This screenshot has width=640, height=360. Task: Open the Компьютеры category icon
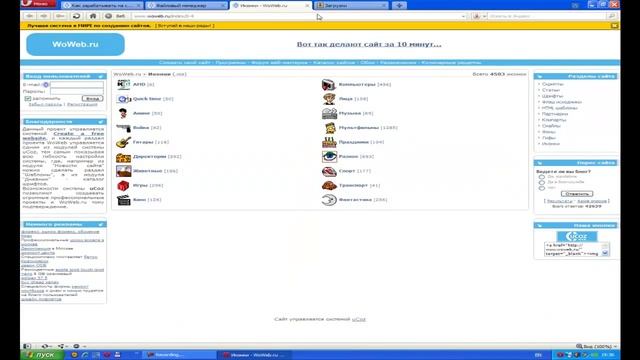pos(329,84)
